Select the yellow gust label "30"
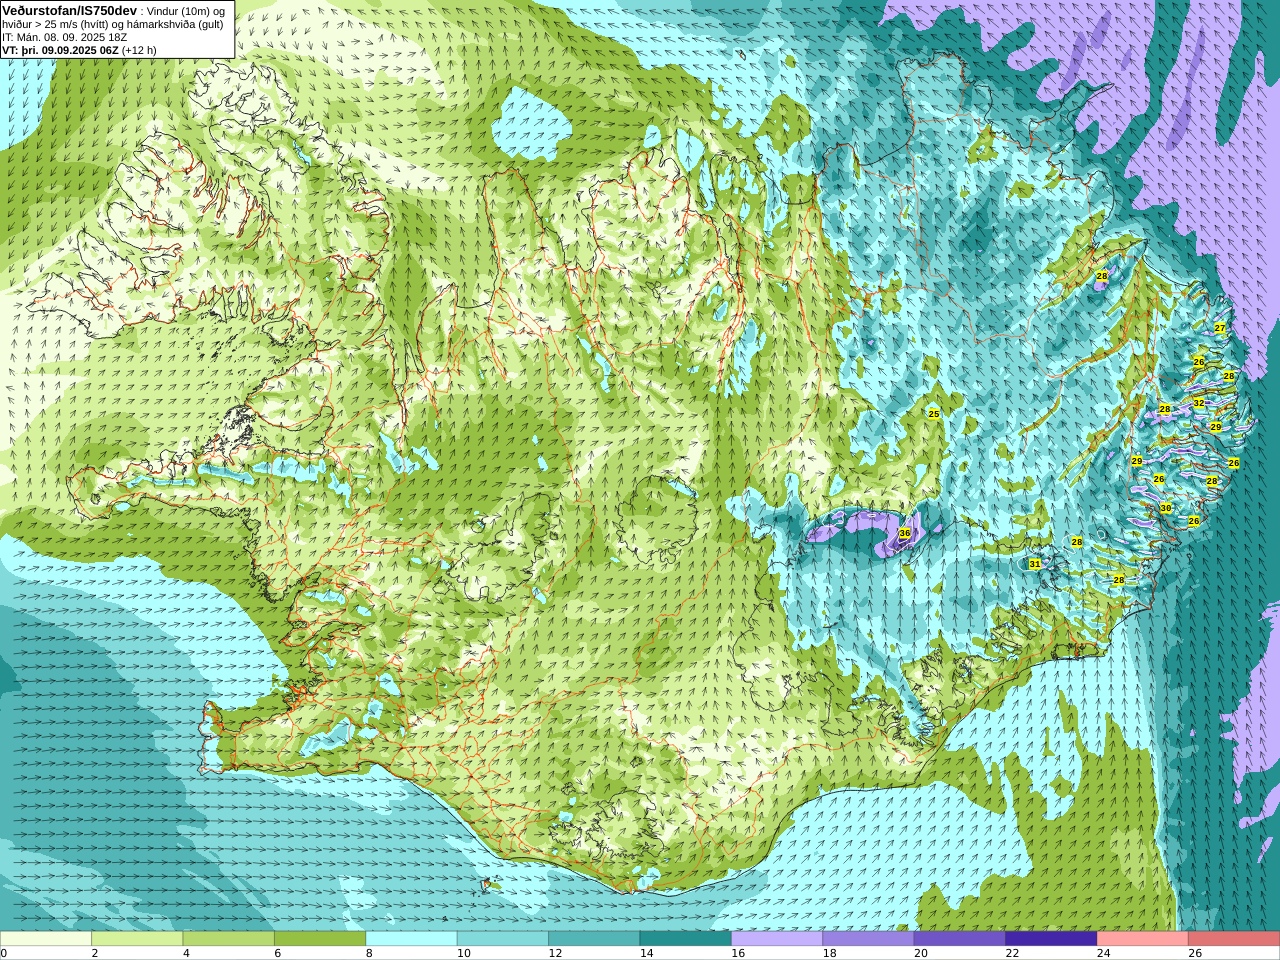 1166,508
